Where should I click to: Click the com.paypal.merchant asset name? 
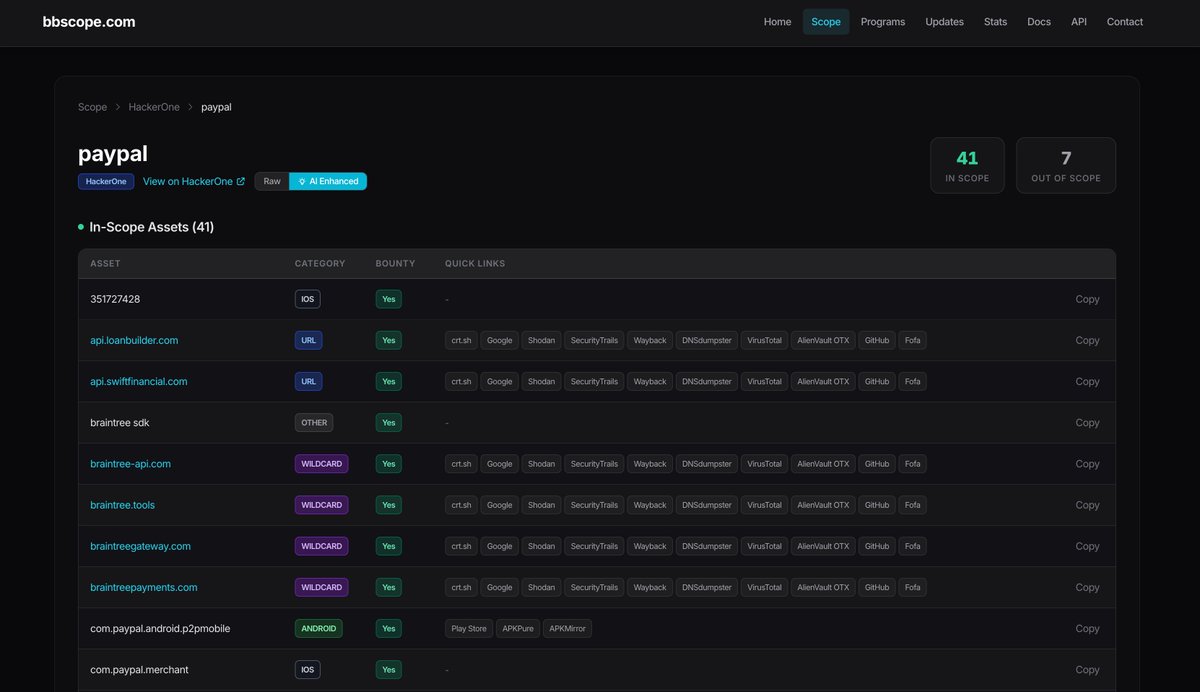(139, 670)
